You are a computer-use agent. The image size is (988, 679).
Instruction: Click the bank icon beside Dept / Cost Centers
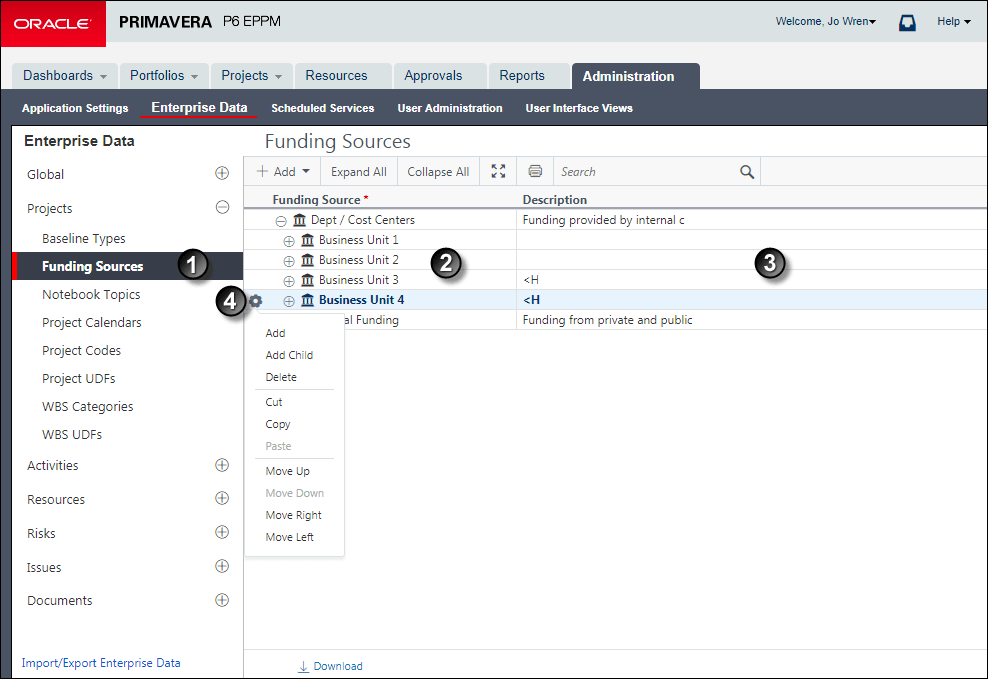[299, 220]
